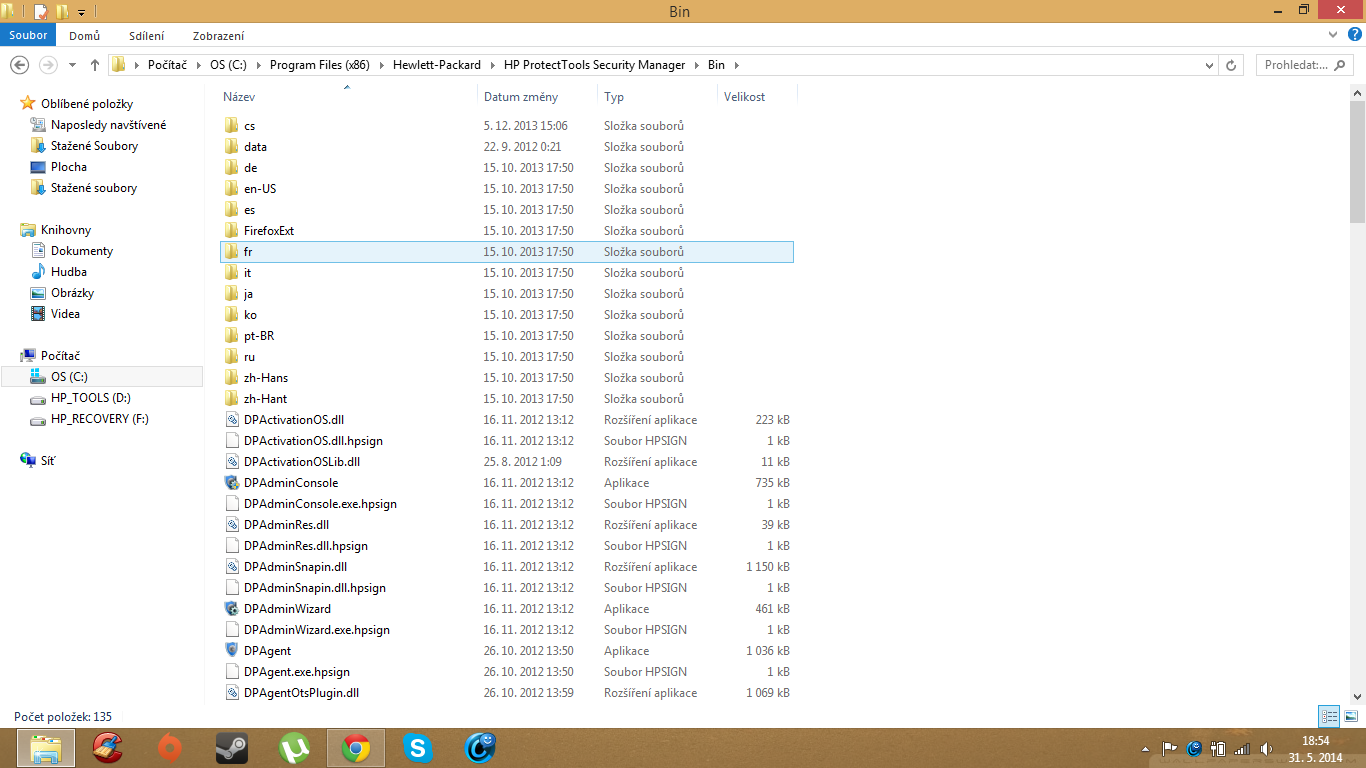Click the DPActivationOS.dll file icon

pos(232,420)
